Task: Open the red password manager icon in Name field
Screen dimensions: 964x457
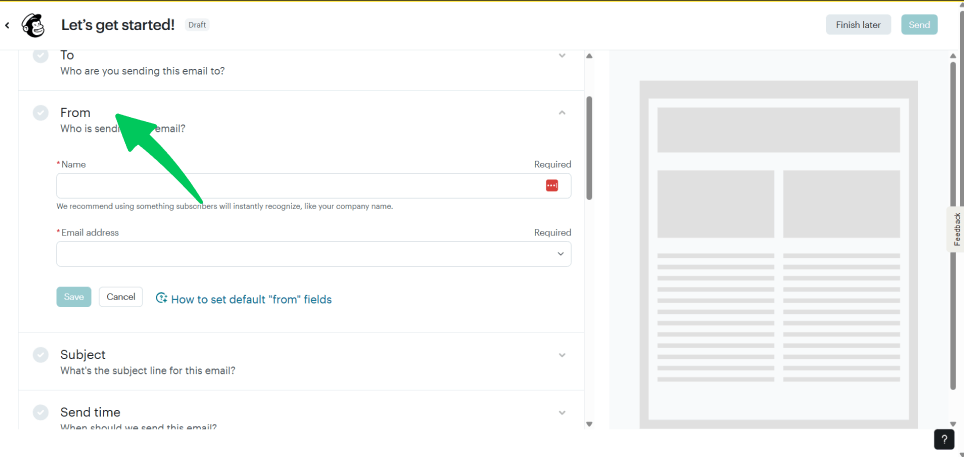Action: point(551,185)
